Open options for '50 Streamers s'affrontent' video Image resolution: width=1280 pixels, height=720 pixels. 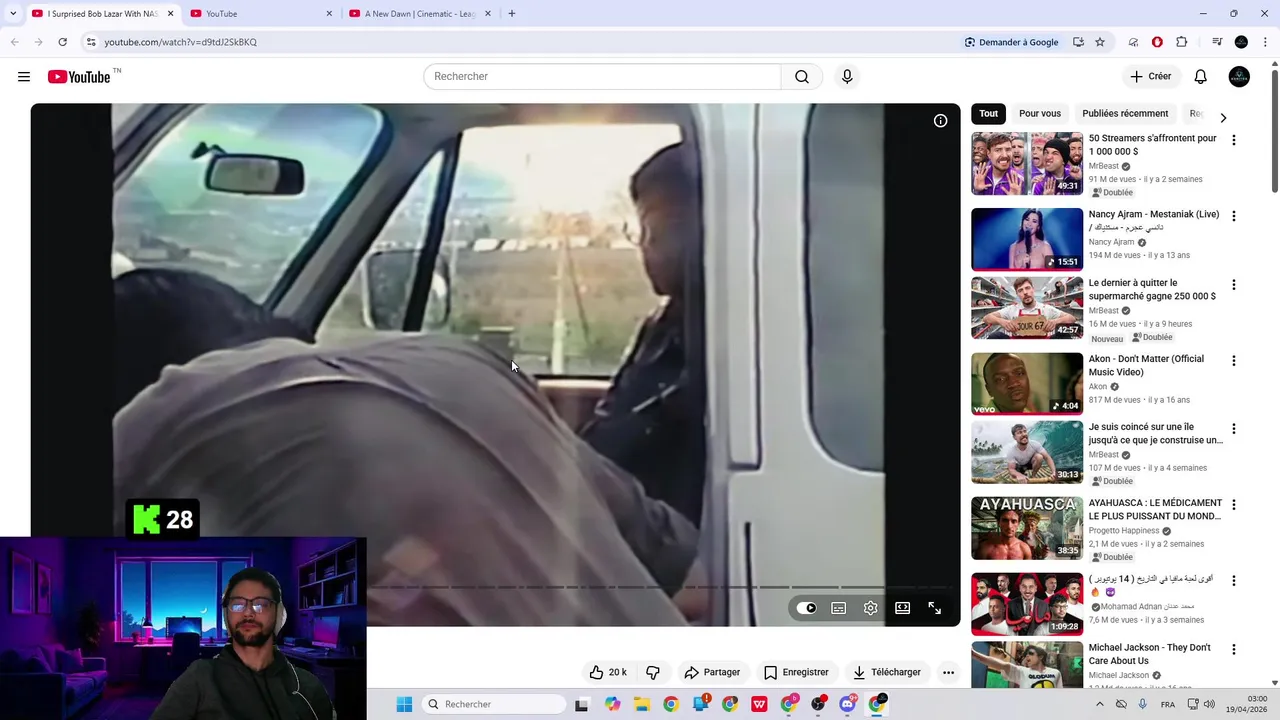(x=1233, y=140)
